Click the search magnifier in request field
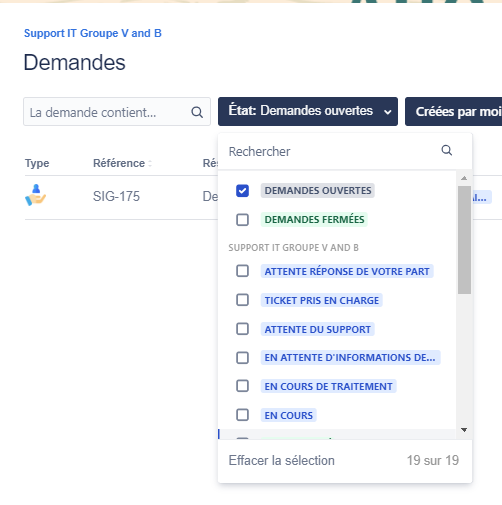The image size is (502, 505). 197,112
